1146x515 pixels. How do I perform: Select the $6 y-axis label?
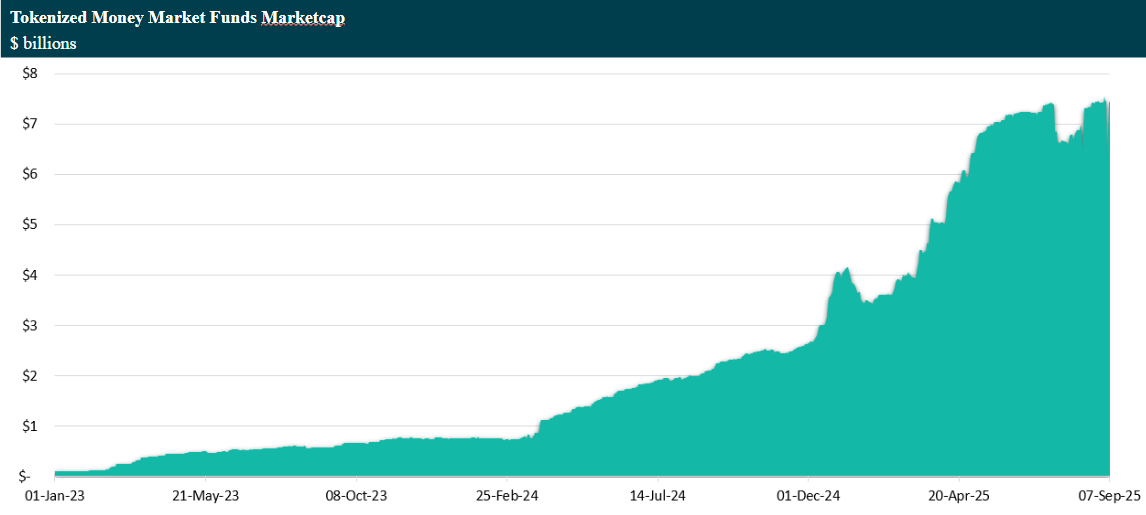pyautogui.click(x=31, y=174)
